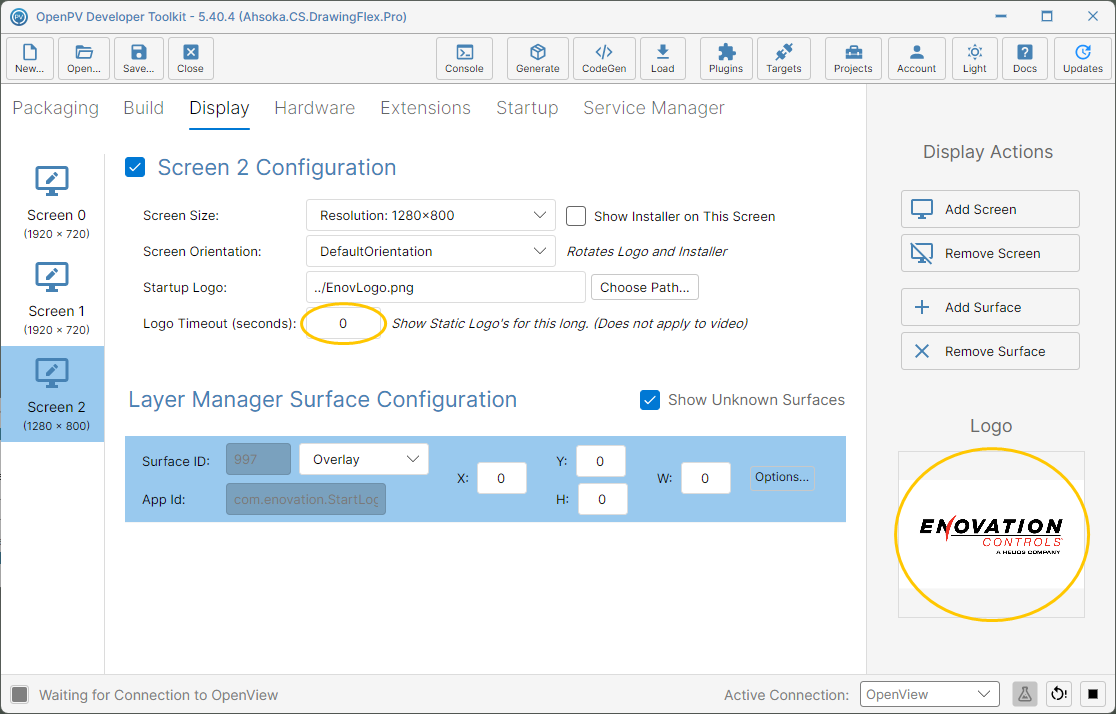Run the Generate tool

pyautogui.click(x=537, y=58)
